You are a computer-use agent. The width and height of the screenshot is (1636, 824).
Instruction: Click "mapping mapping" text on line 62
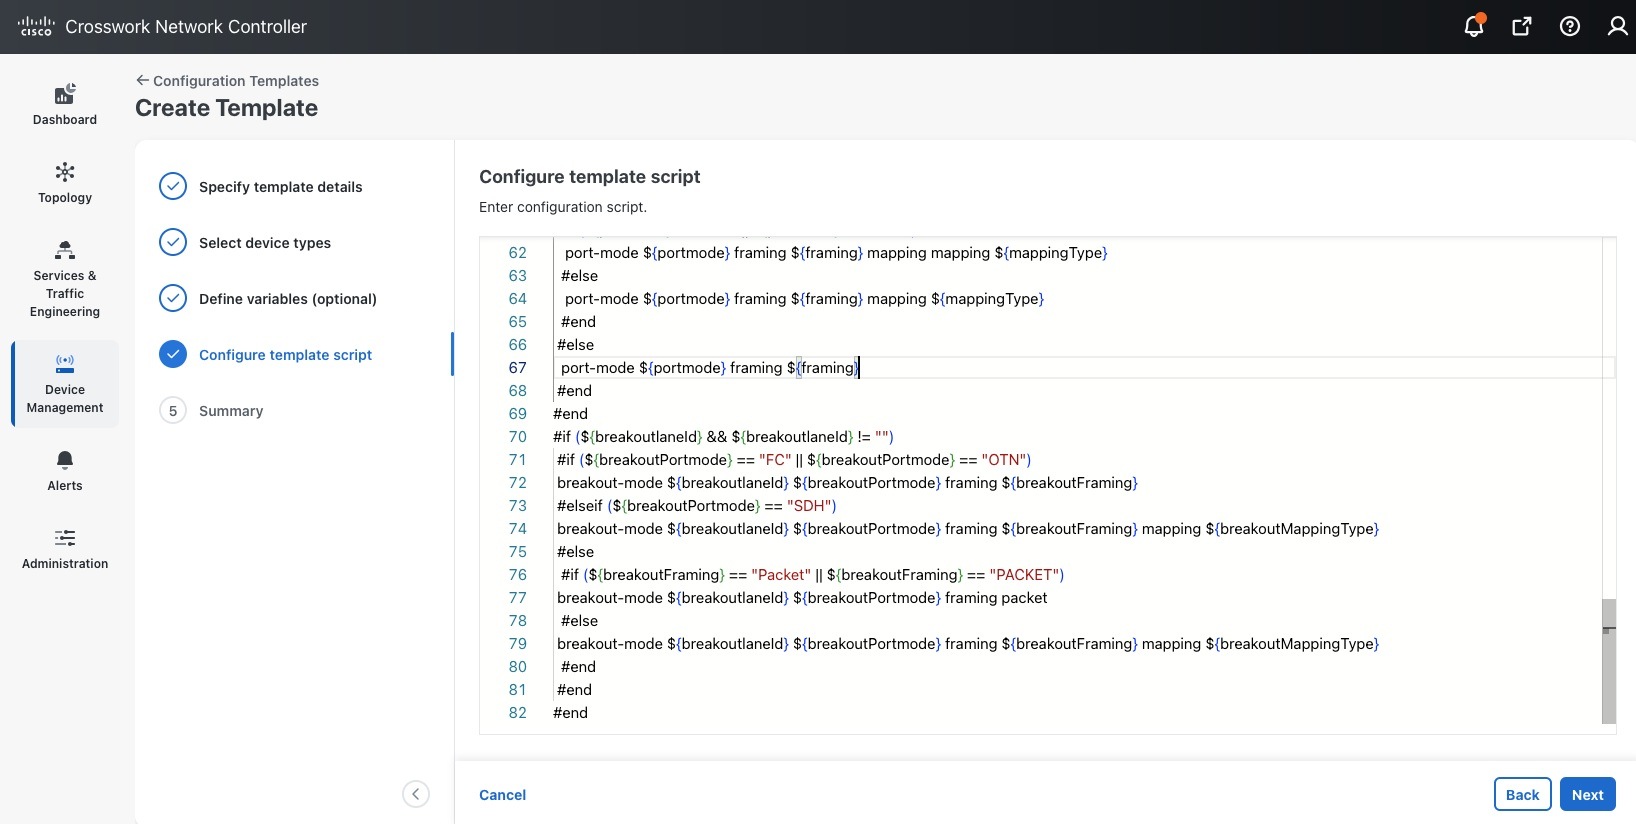tap(928, 253)
